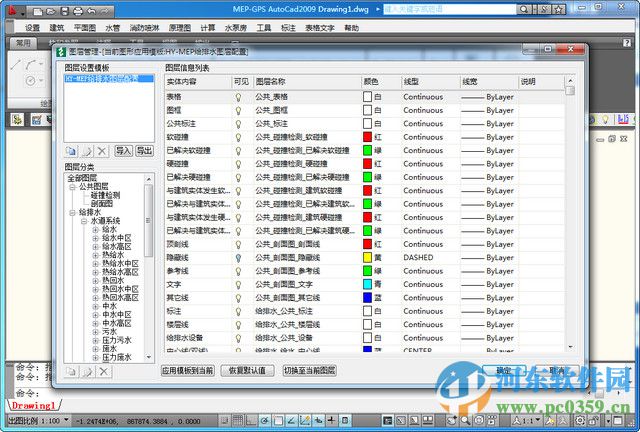Image resolution: width=640 pixels, height=432 pixels.
Task: Click the Print icon in quick access toolbar
Action: 78,11
